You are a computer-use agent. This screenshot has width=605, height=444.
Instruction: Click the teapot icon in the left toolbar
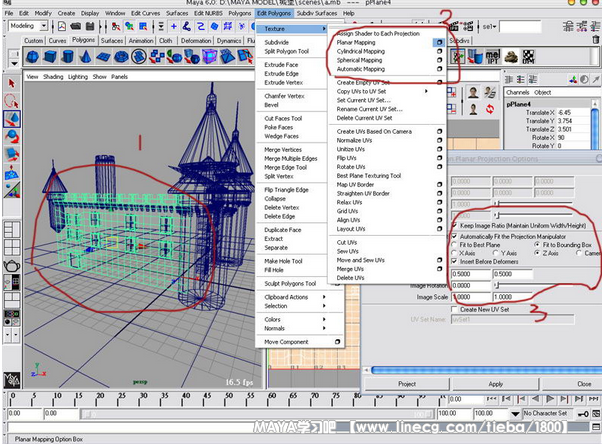(x=12, y=266)
